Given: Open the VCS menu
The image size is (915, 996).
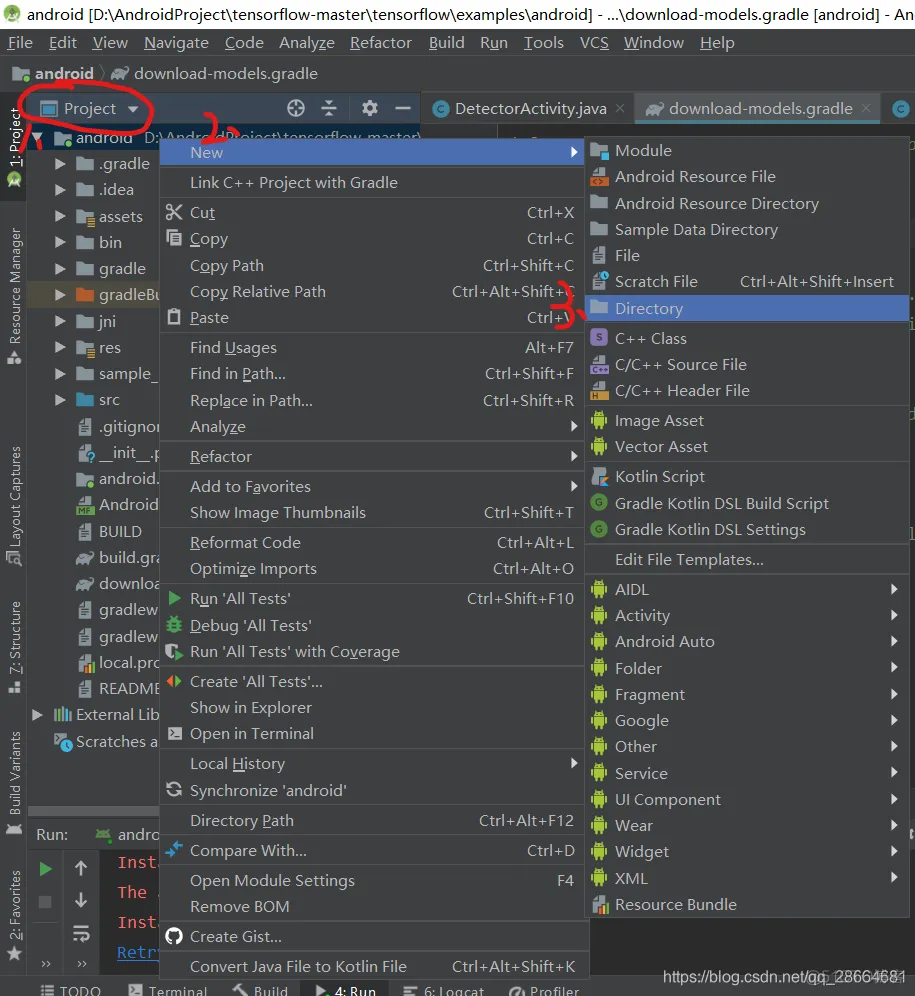Looking at the screenshot, I should [594, 43].
